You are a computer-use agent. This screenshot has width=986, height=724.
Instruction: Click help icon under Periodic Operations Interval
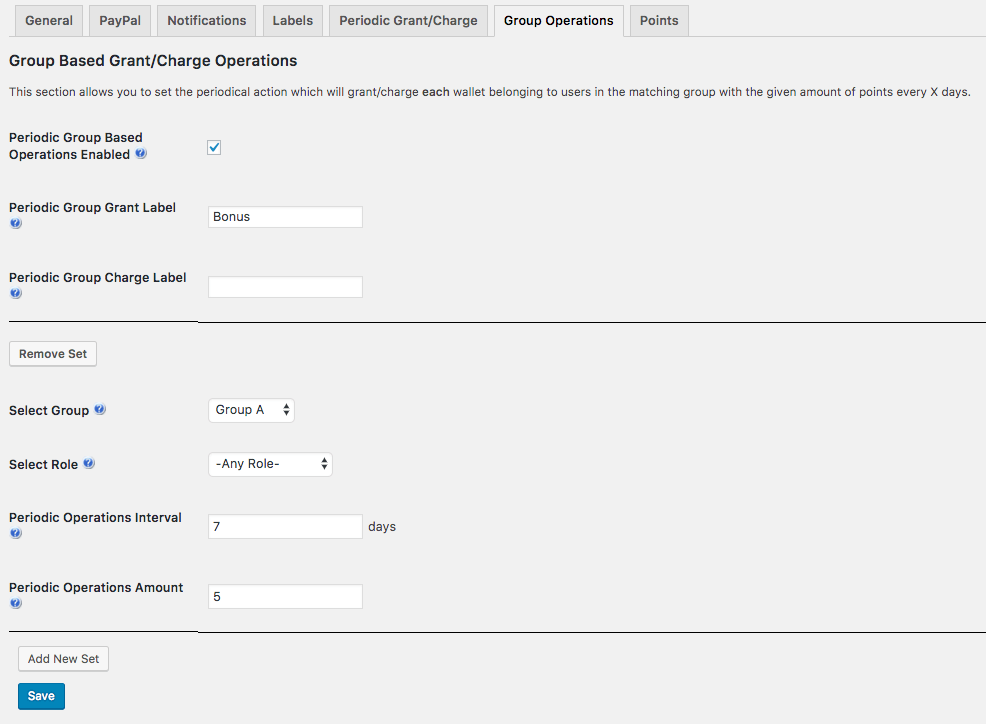click(16, 534)
